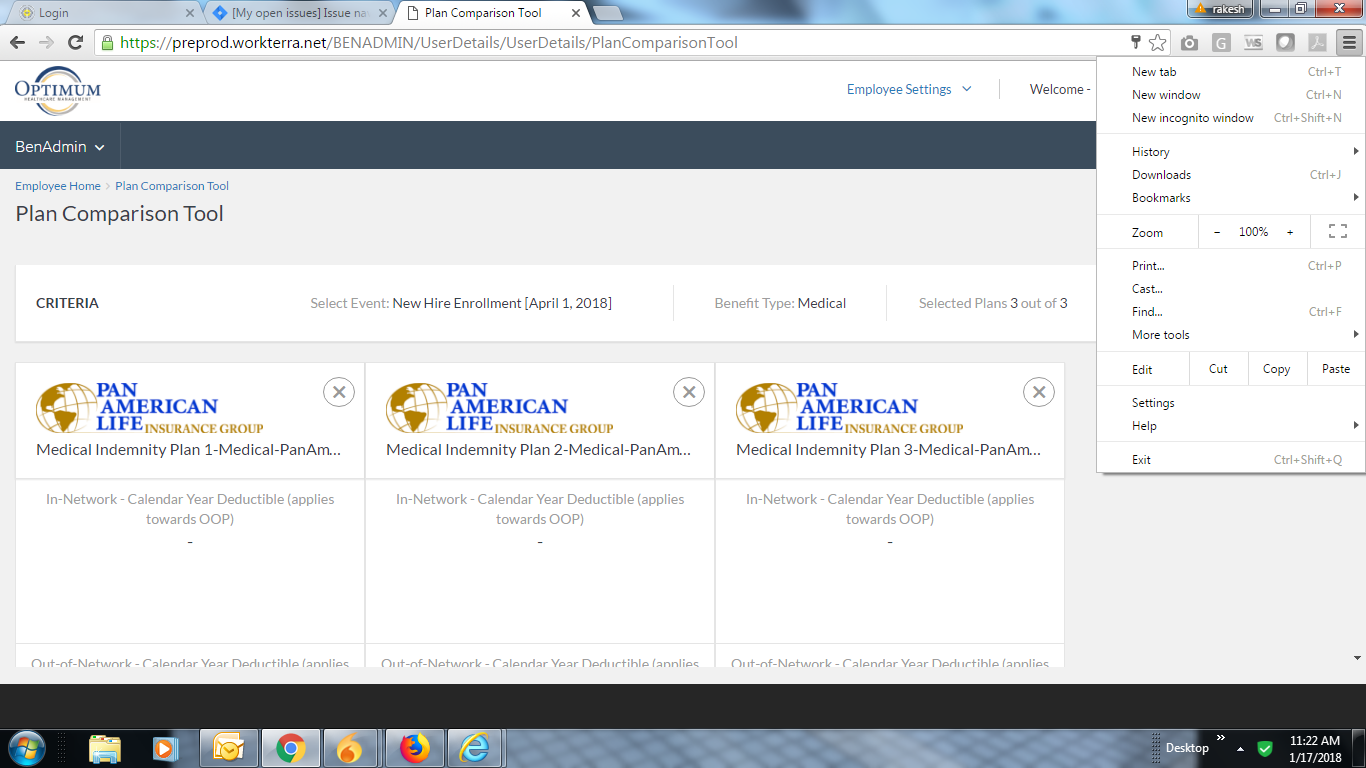
Task: Remove Medical Indemnity Plan 2 card
Action: pyautogui.click(x=689, y=392)
